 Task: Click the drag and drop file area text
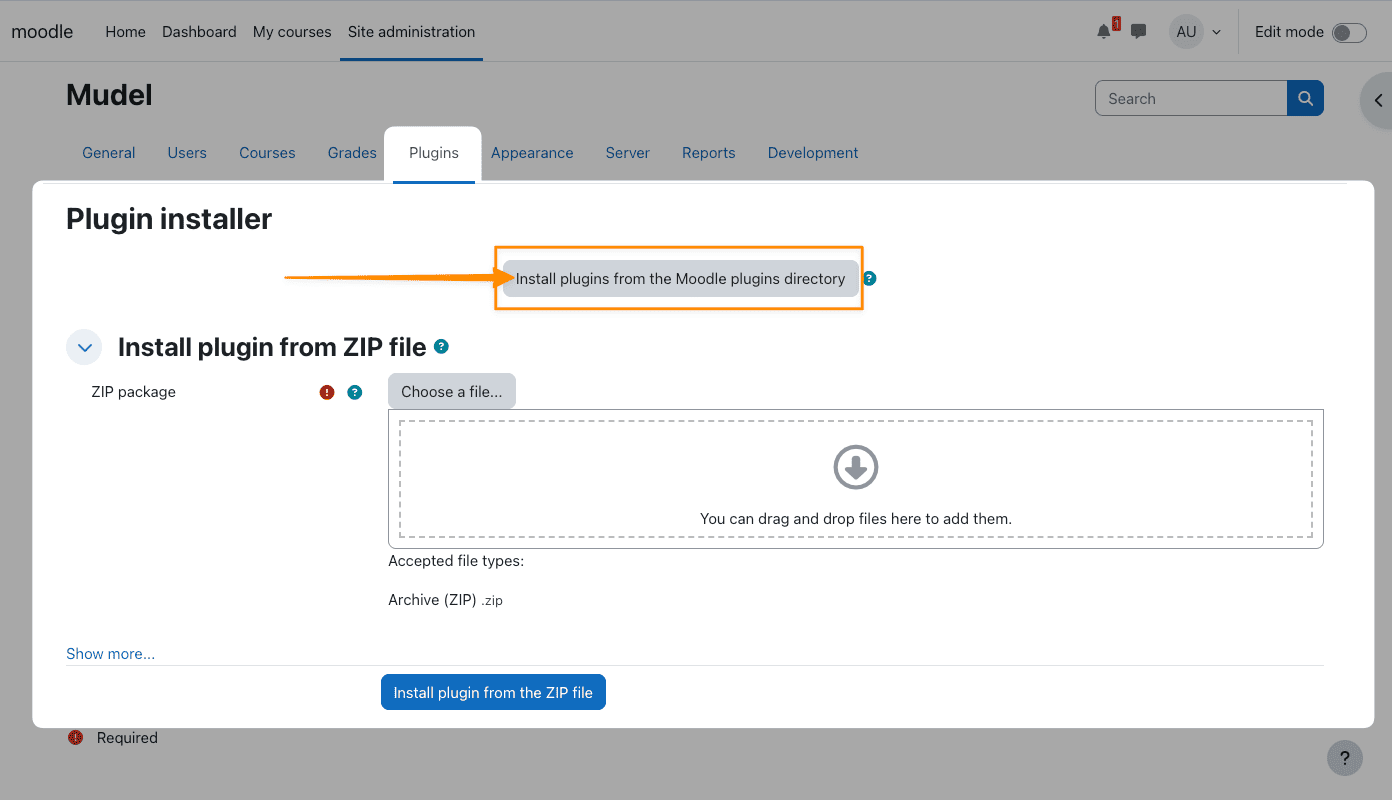pos(856,519)
